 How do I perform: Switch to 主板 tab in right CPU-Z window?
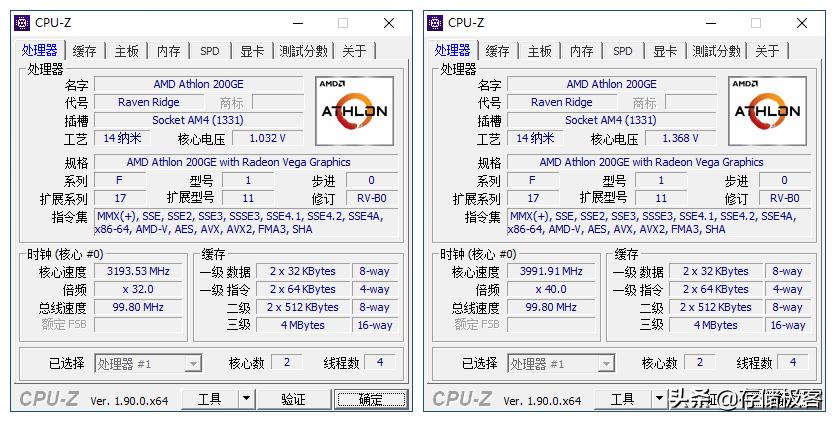(539, 51)
